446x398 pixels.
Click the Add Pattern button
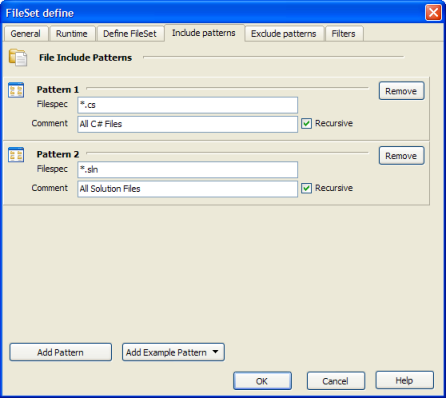coord(61,352)
